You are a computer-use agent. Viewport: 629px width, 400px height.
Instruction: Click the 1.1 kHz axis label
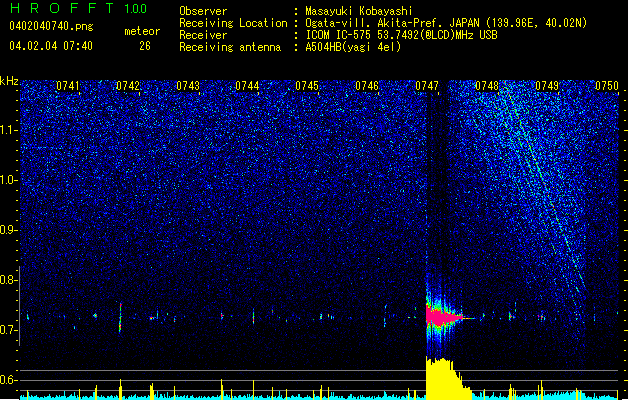pos(9,130)
